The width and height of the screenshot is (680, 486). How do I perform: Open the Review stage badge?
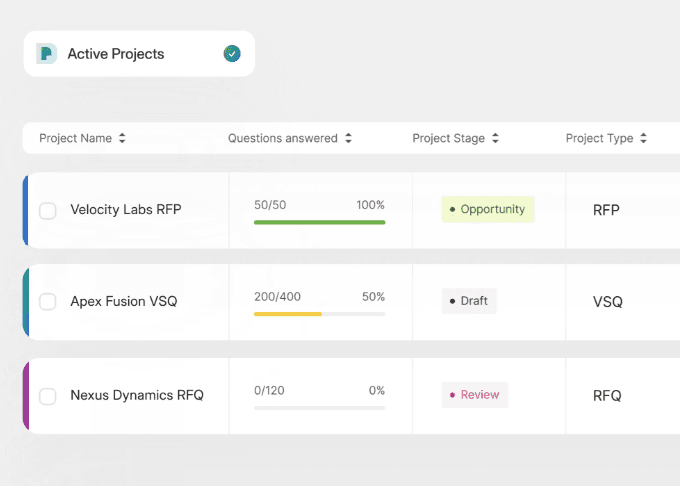475,395
